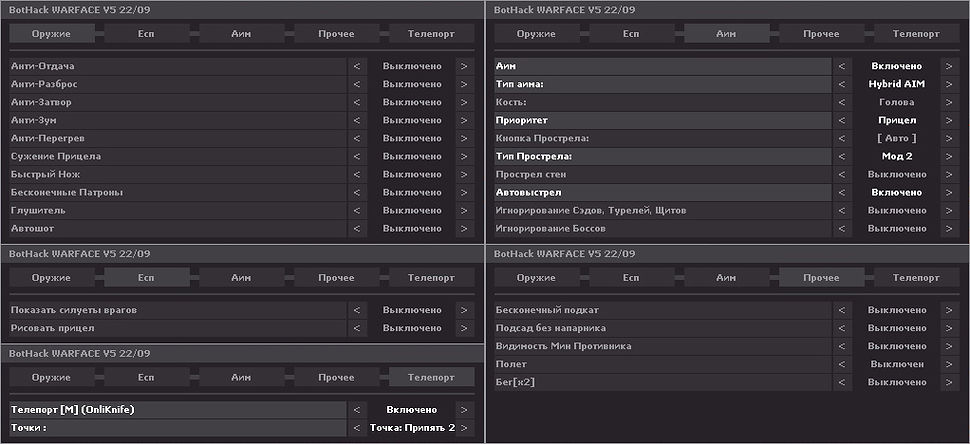Viewport: 970px width, 444px height.
Task: Select the next teleport point in the Точки row
Action: click(465, 427)
